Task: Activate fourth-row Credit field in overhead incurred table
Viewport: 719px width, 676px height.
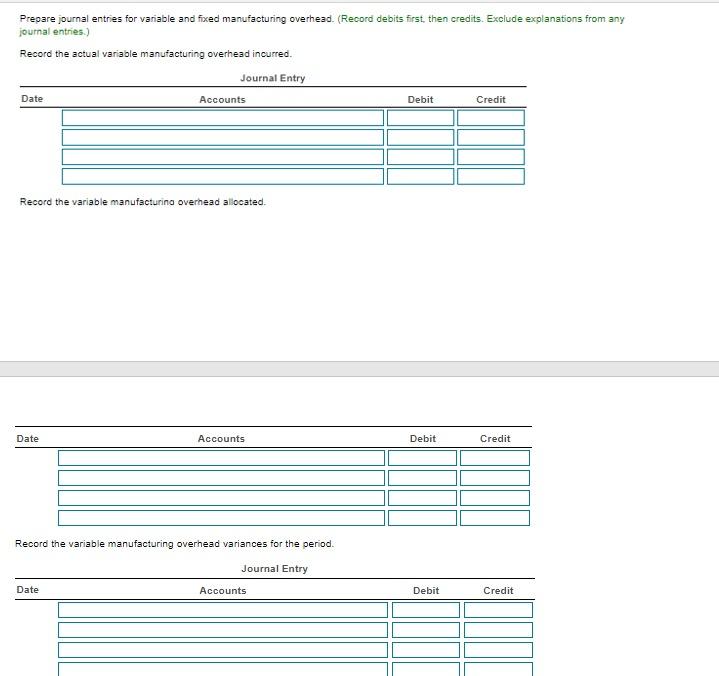Action: [x=491, y=177]
